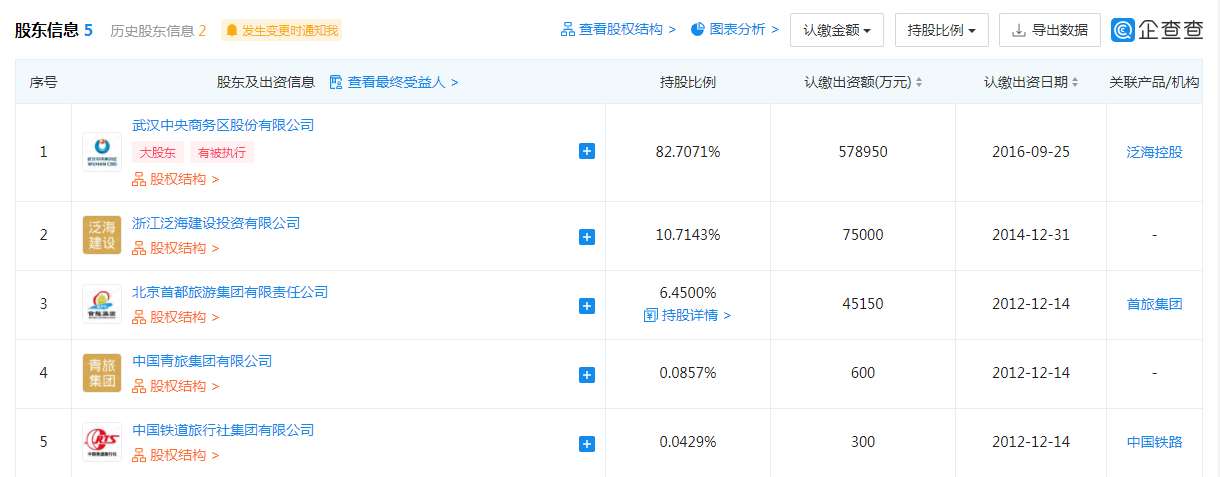Sort by 认缴出资日期 column arrows
The width and height of the screenshot is (1220, 477).
click(x=1075, y=83)
